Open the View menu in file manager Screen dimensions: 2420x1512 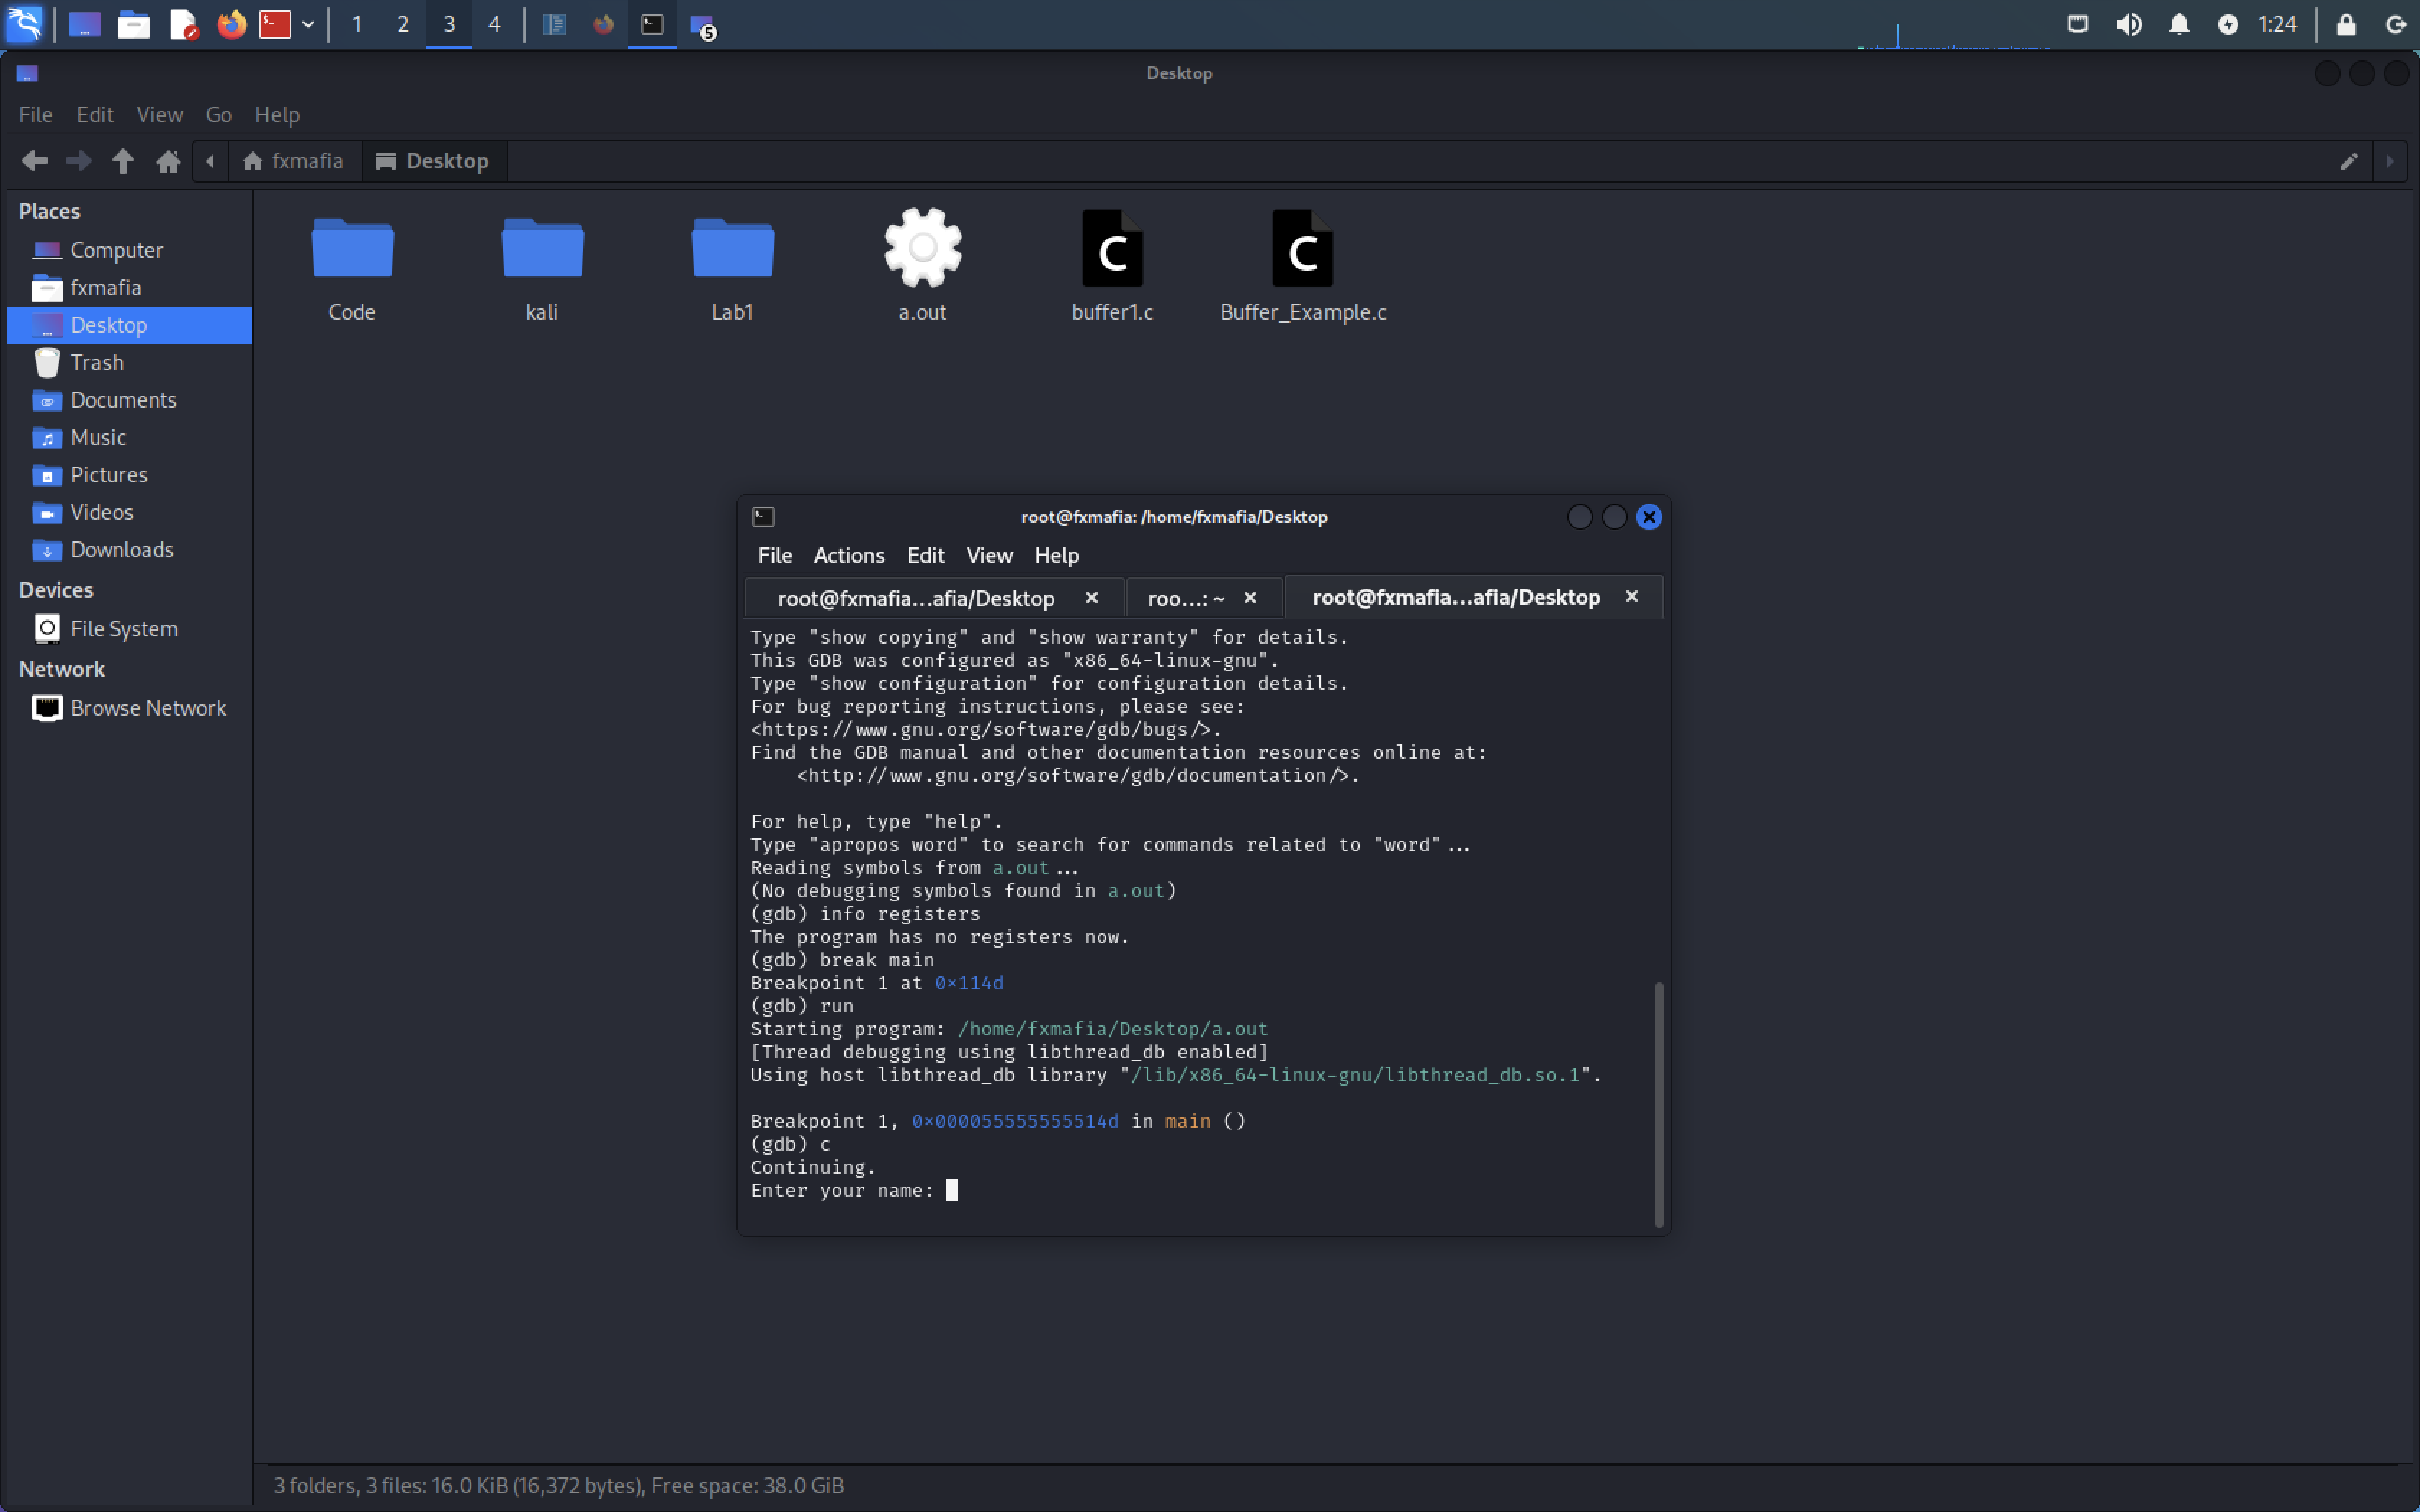(x=160, y=114)
